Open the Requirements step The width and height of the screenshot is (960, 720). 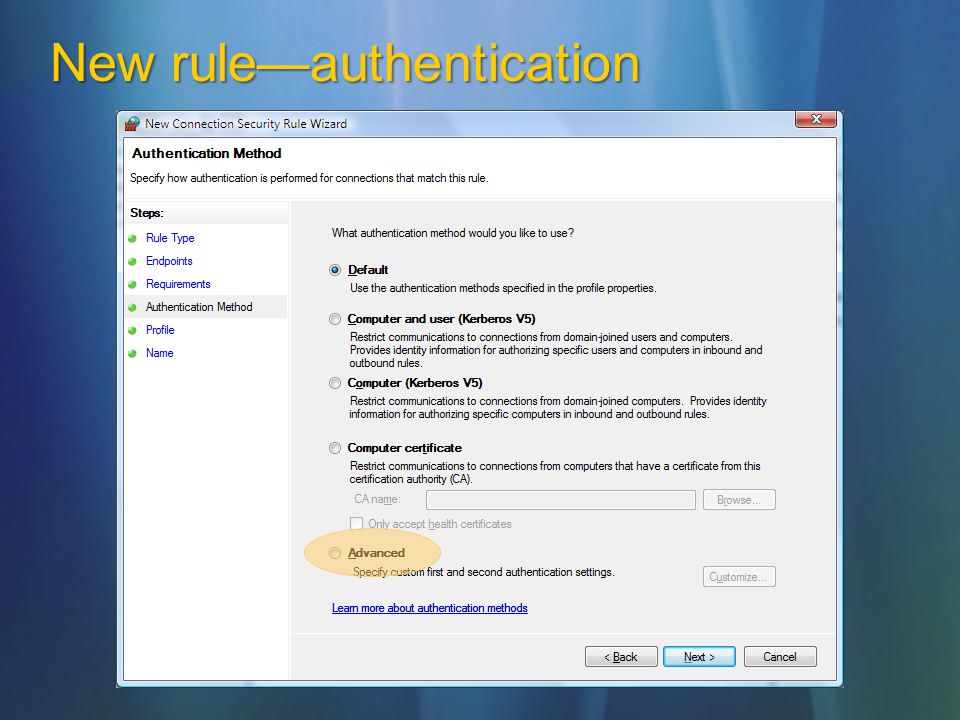click(178, 284)
